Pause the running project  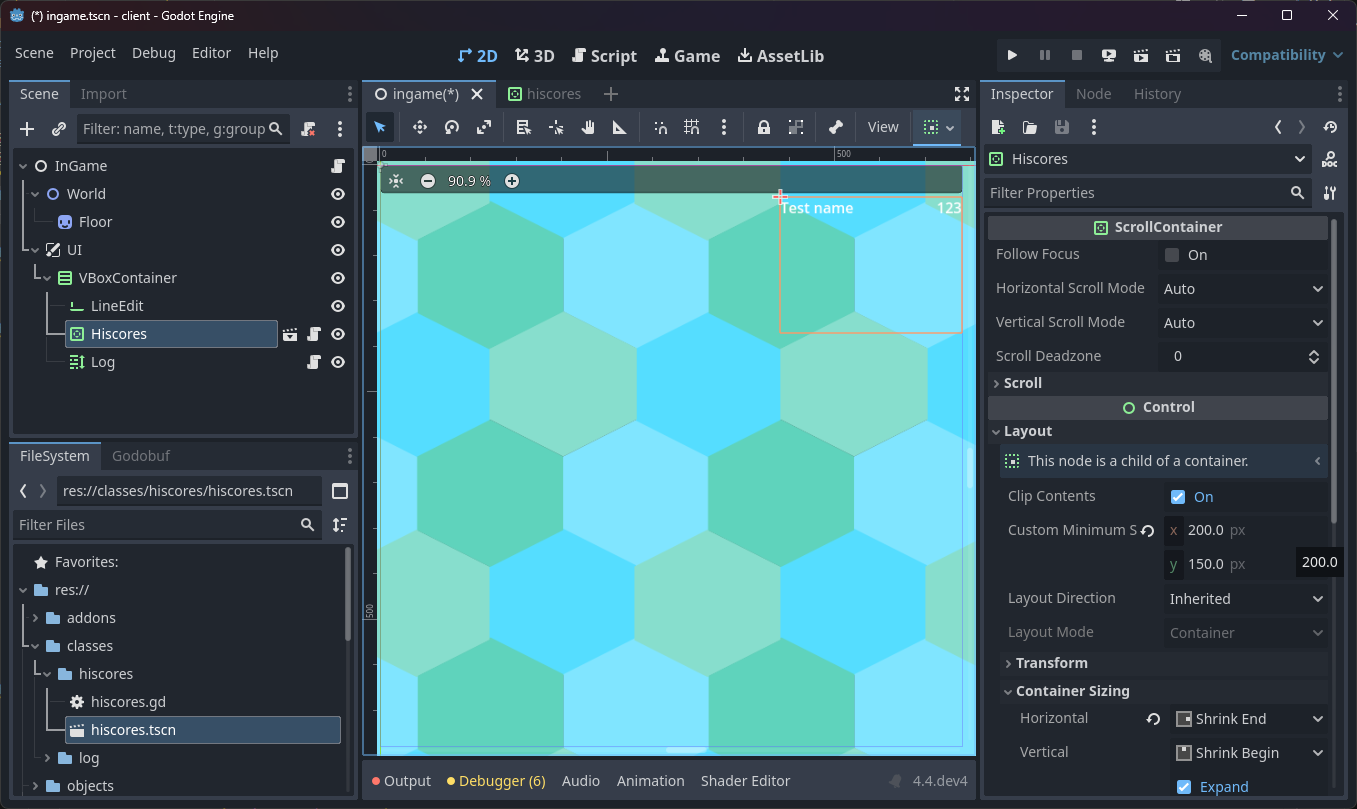tap(1045, 55)
